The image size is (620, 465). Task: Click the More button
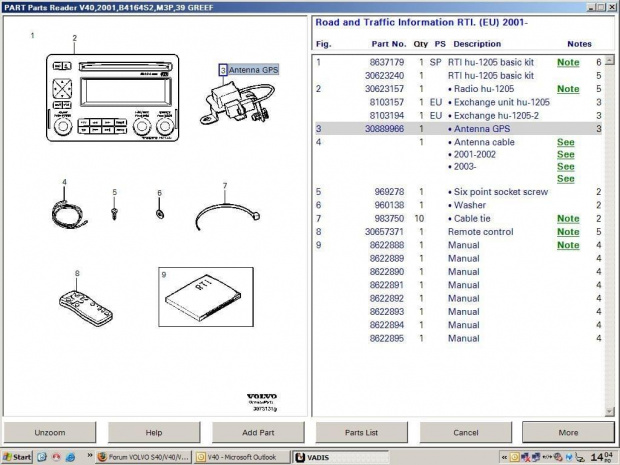(x=568, y=432)
